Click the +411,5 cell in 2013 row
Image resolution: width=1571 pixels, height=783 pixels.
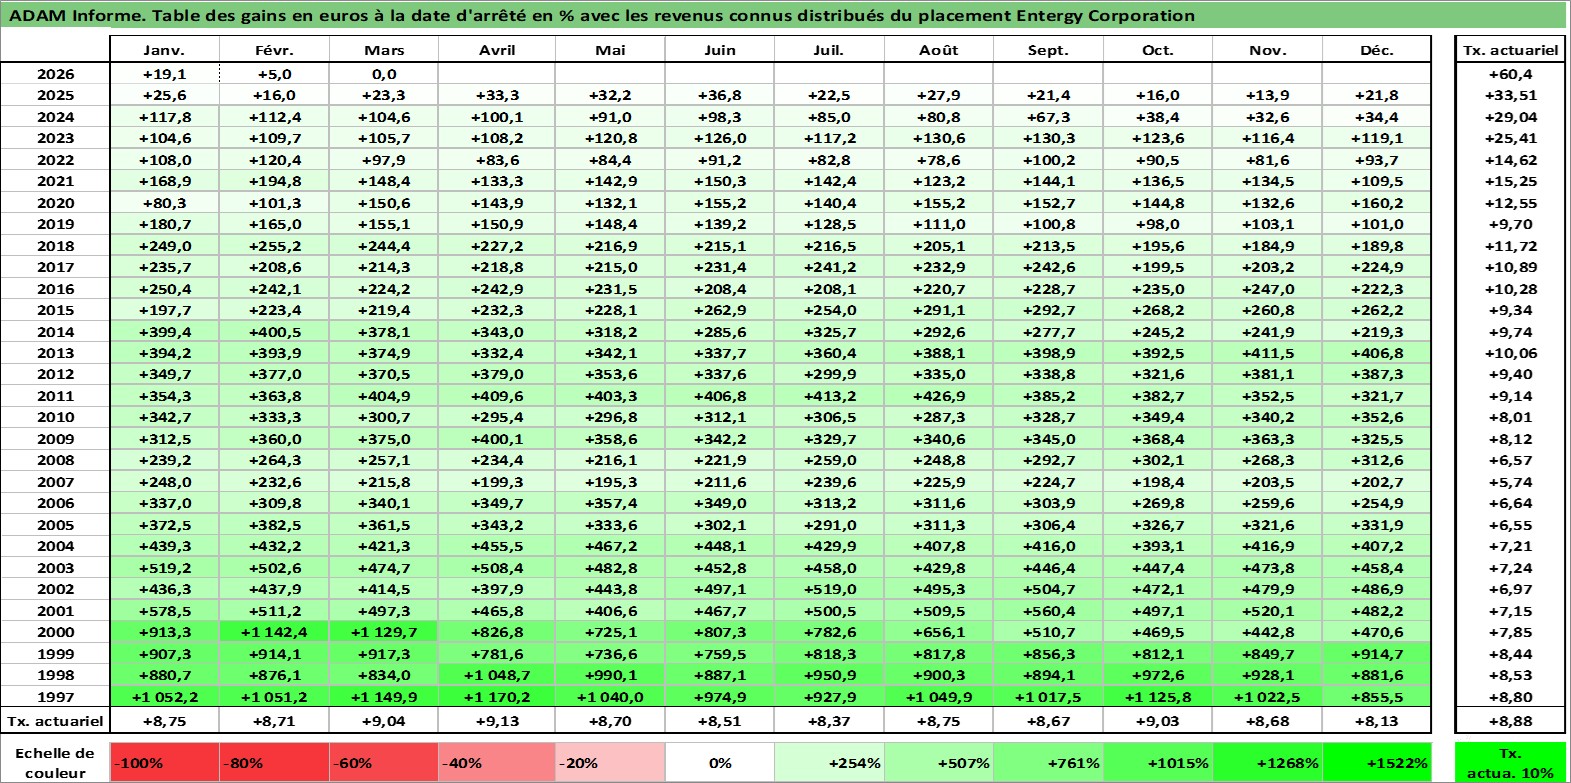1267,353
